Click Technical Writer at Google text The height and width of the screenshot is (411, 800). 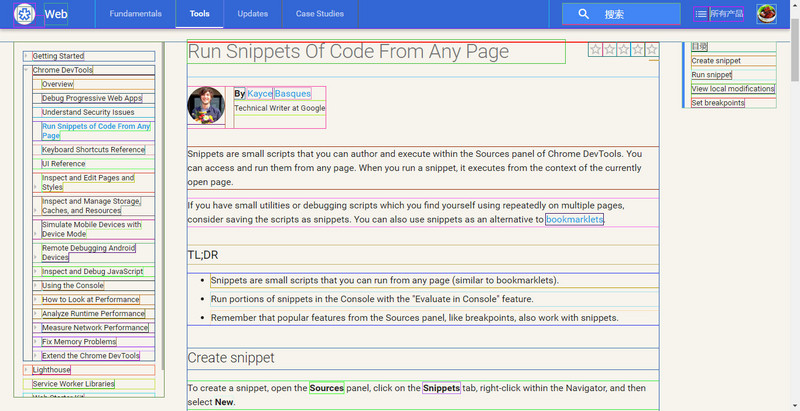point(280,108)
